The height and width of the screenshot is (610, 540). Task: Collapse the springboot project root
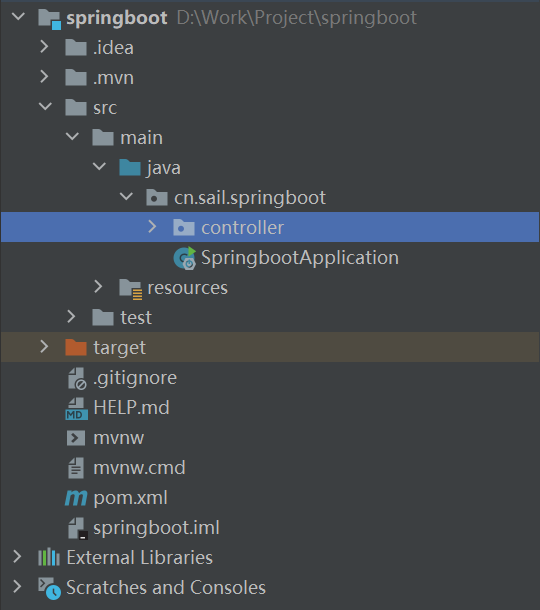point(18,17)
